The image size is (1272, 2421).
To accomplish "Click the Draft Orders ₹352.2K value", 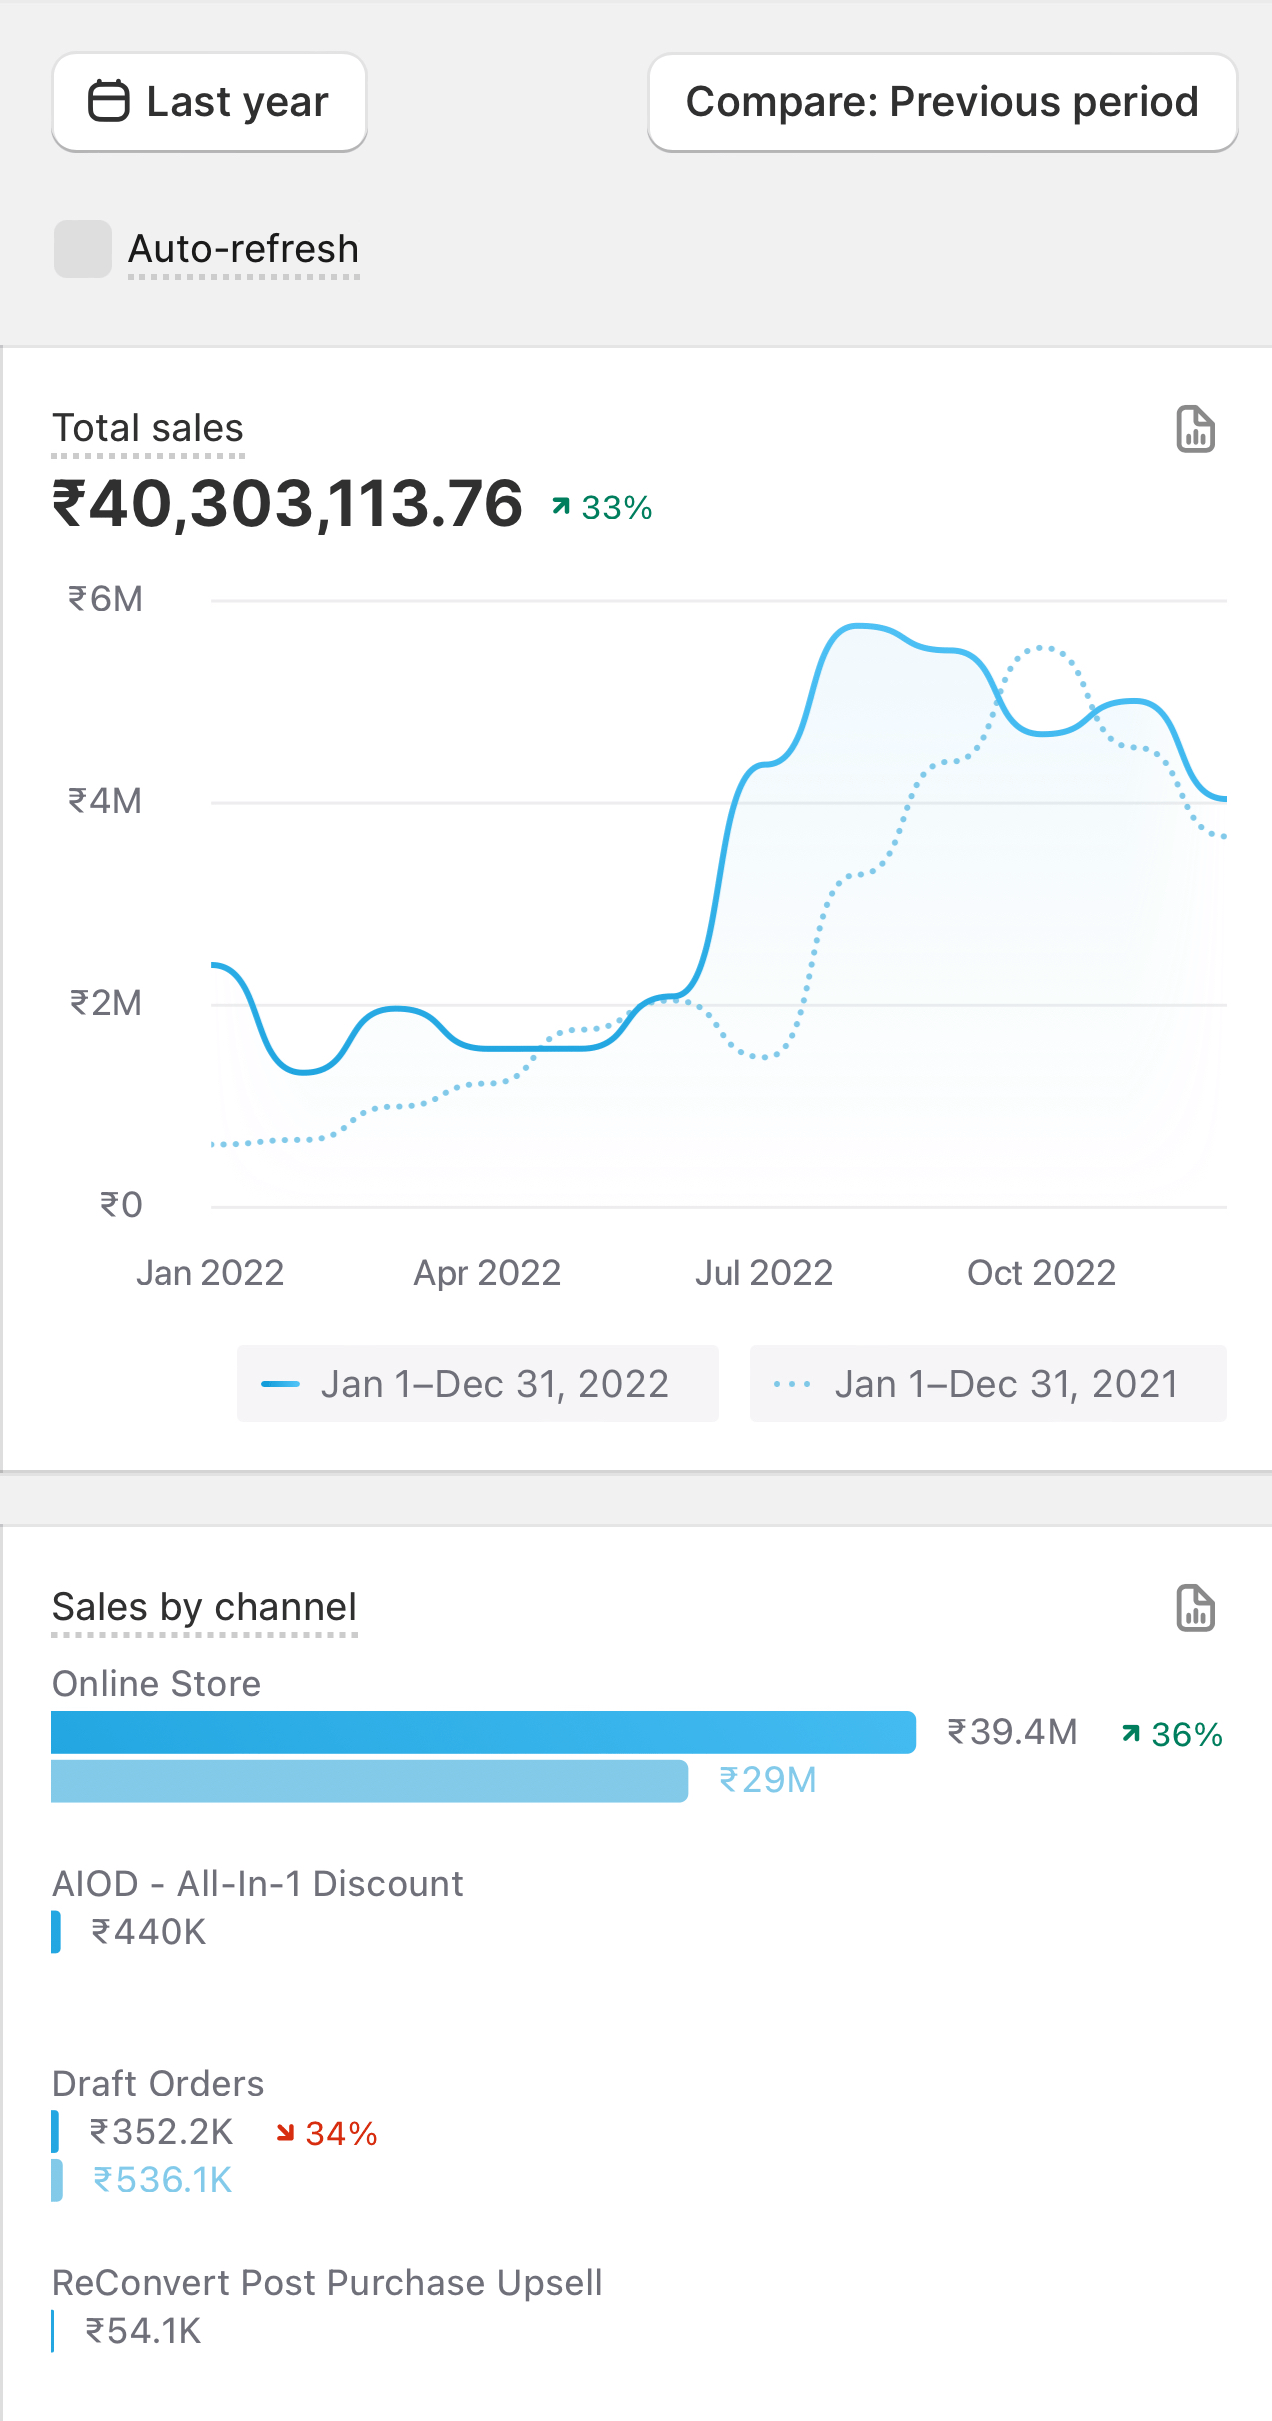I will coord(161,2132).
